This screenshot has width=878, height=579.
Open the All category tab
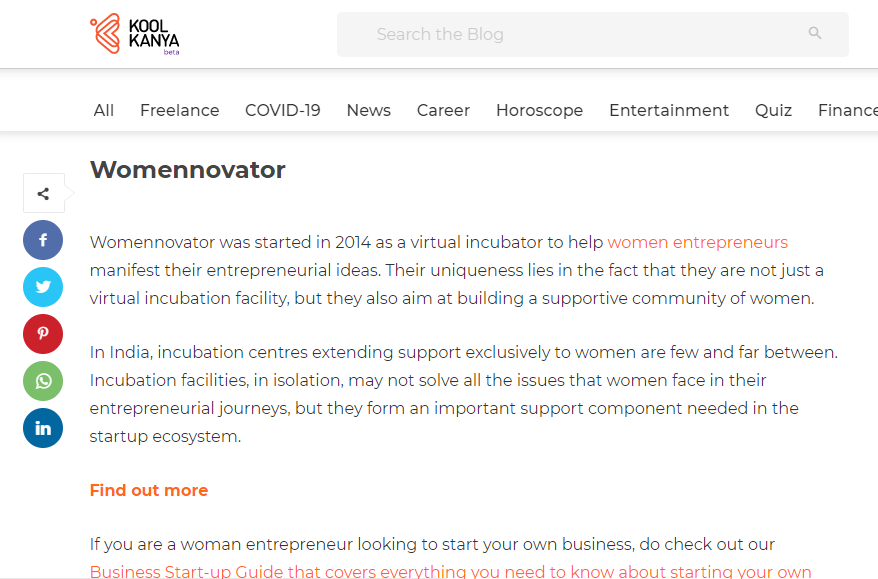click(104, 111)
